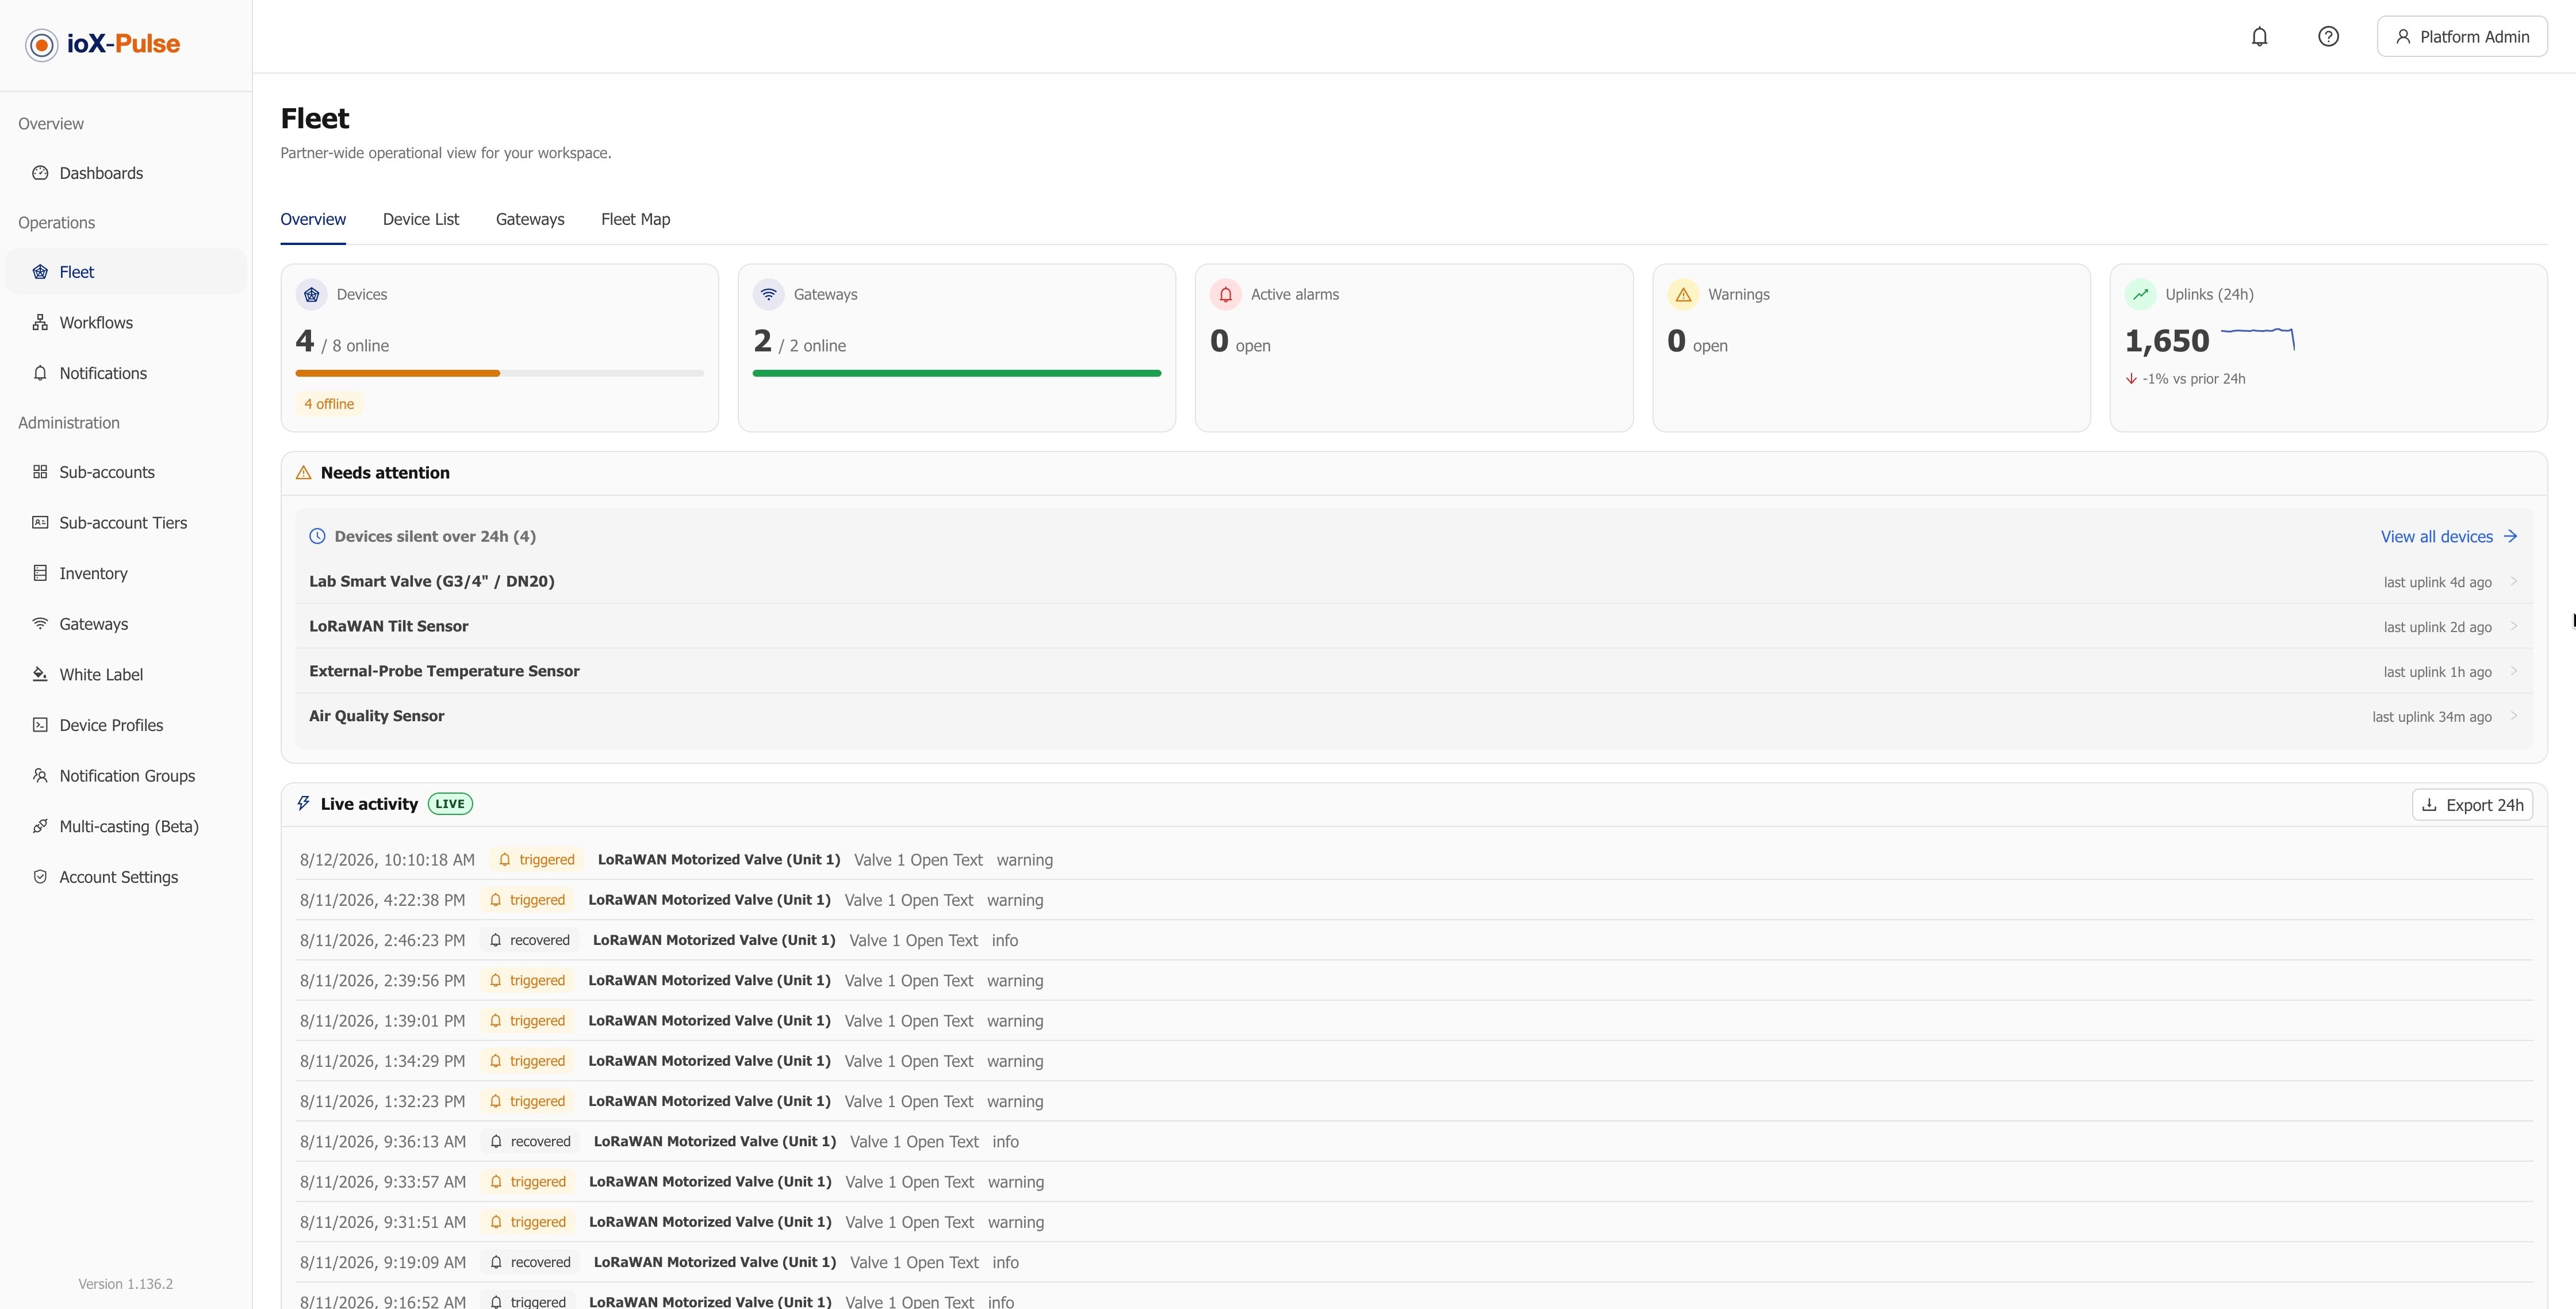Open Notifications sidebar item
The width and height of the screenshot is (2576, 1309).
(x=126, y=373)
